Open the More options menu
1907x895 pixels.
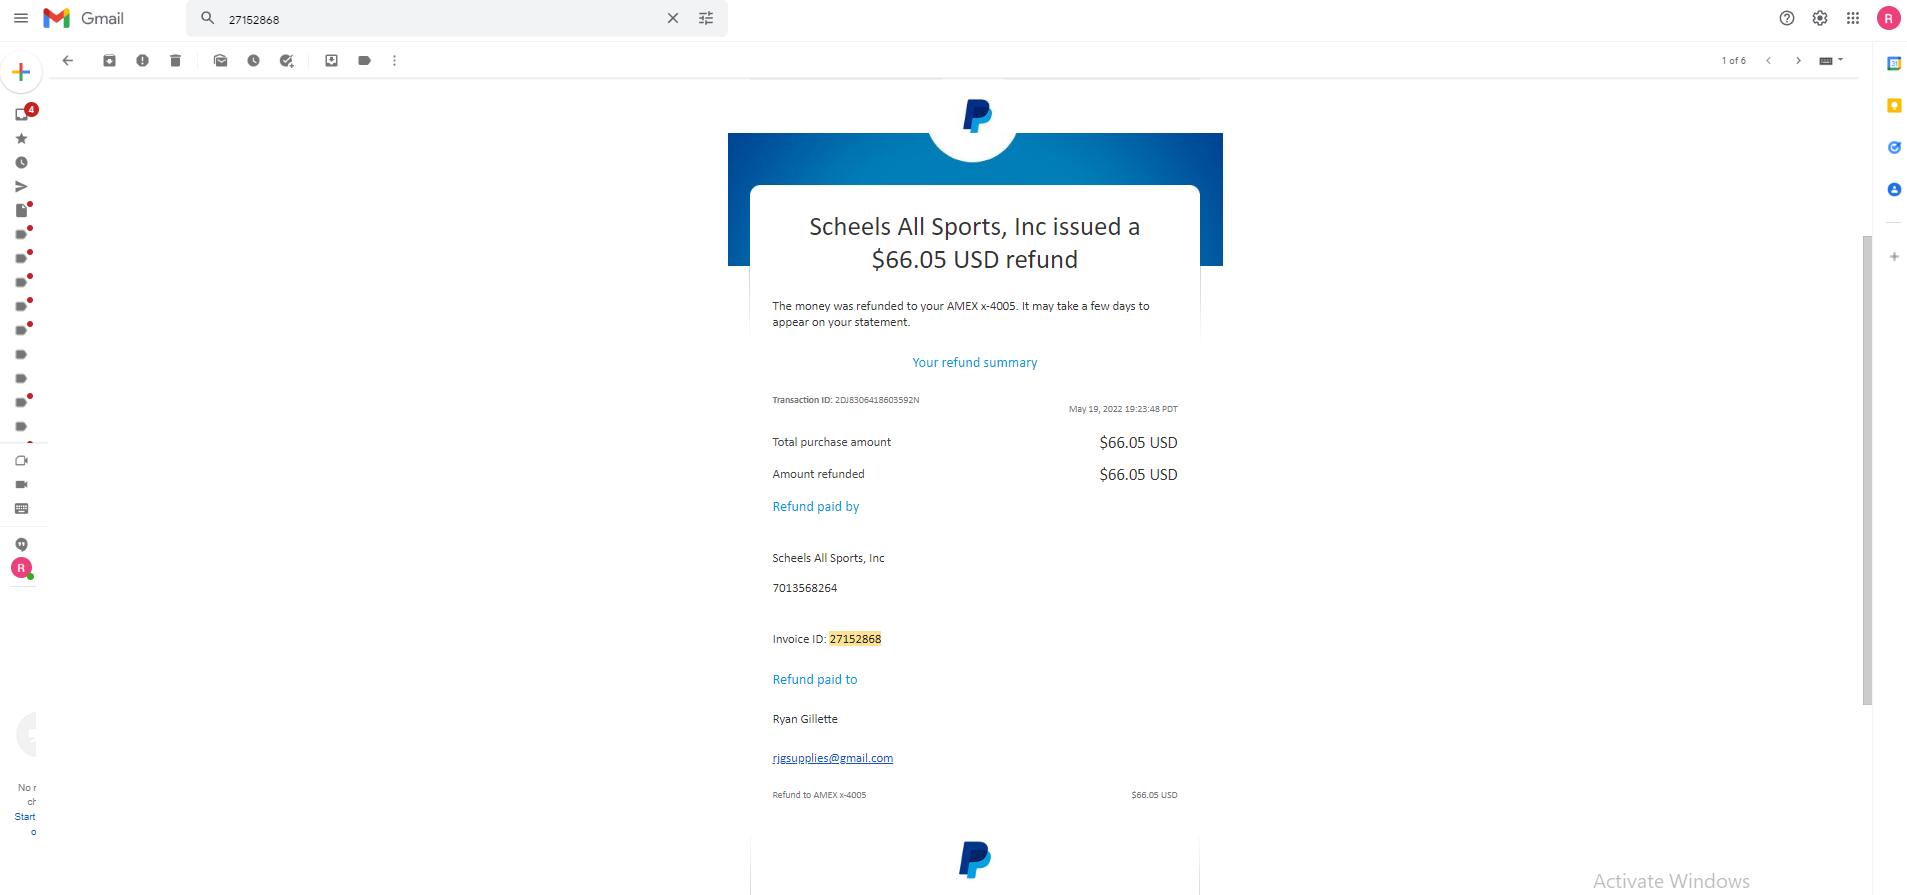coord(395,61)
